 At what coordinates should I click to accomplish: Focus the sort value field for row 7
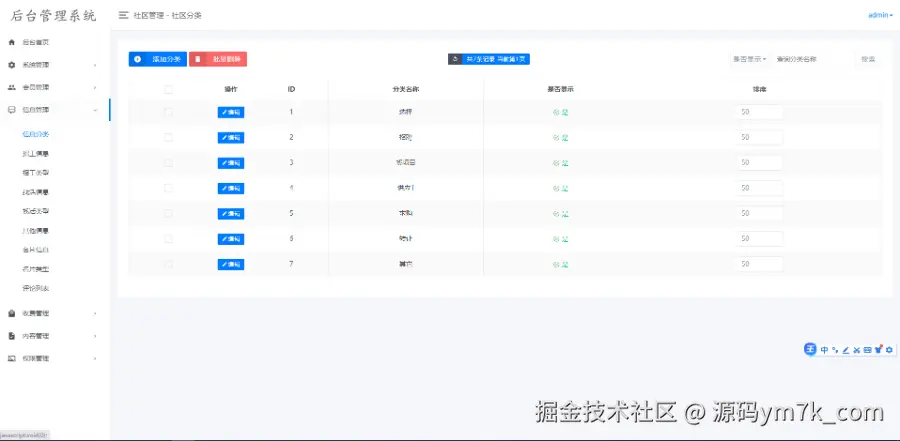click(x=759, y=264)
